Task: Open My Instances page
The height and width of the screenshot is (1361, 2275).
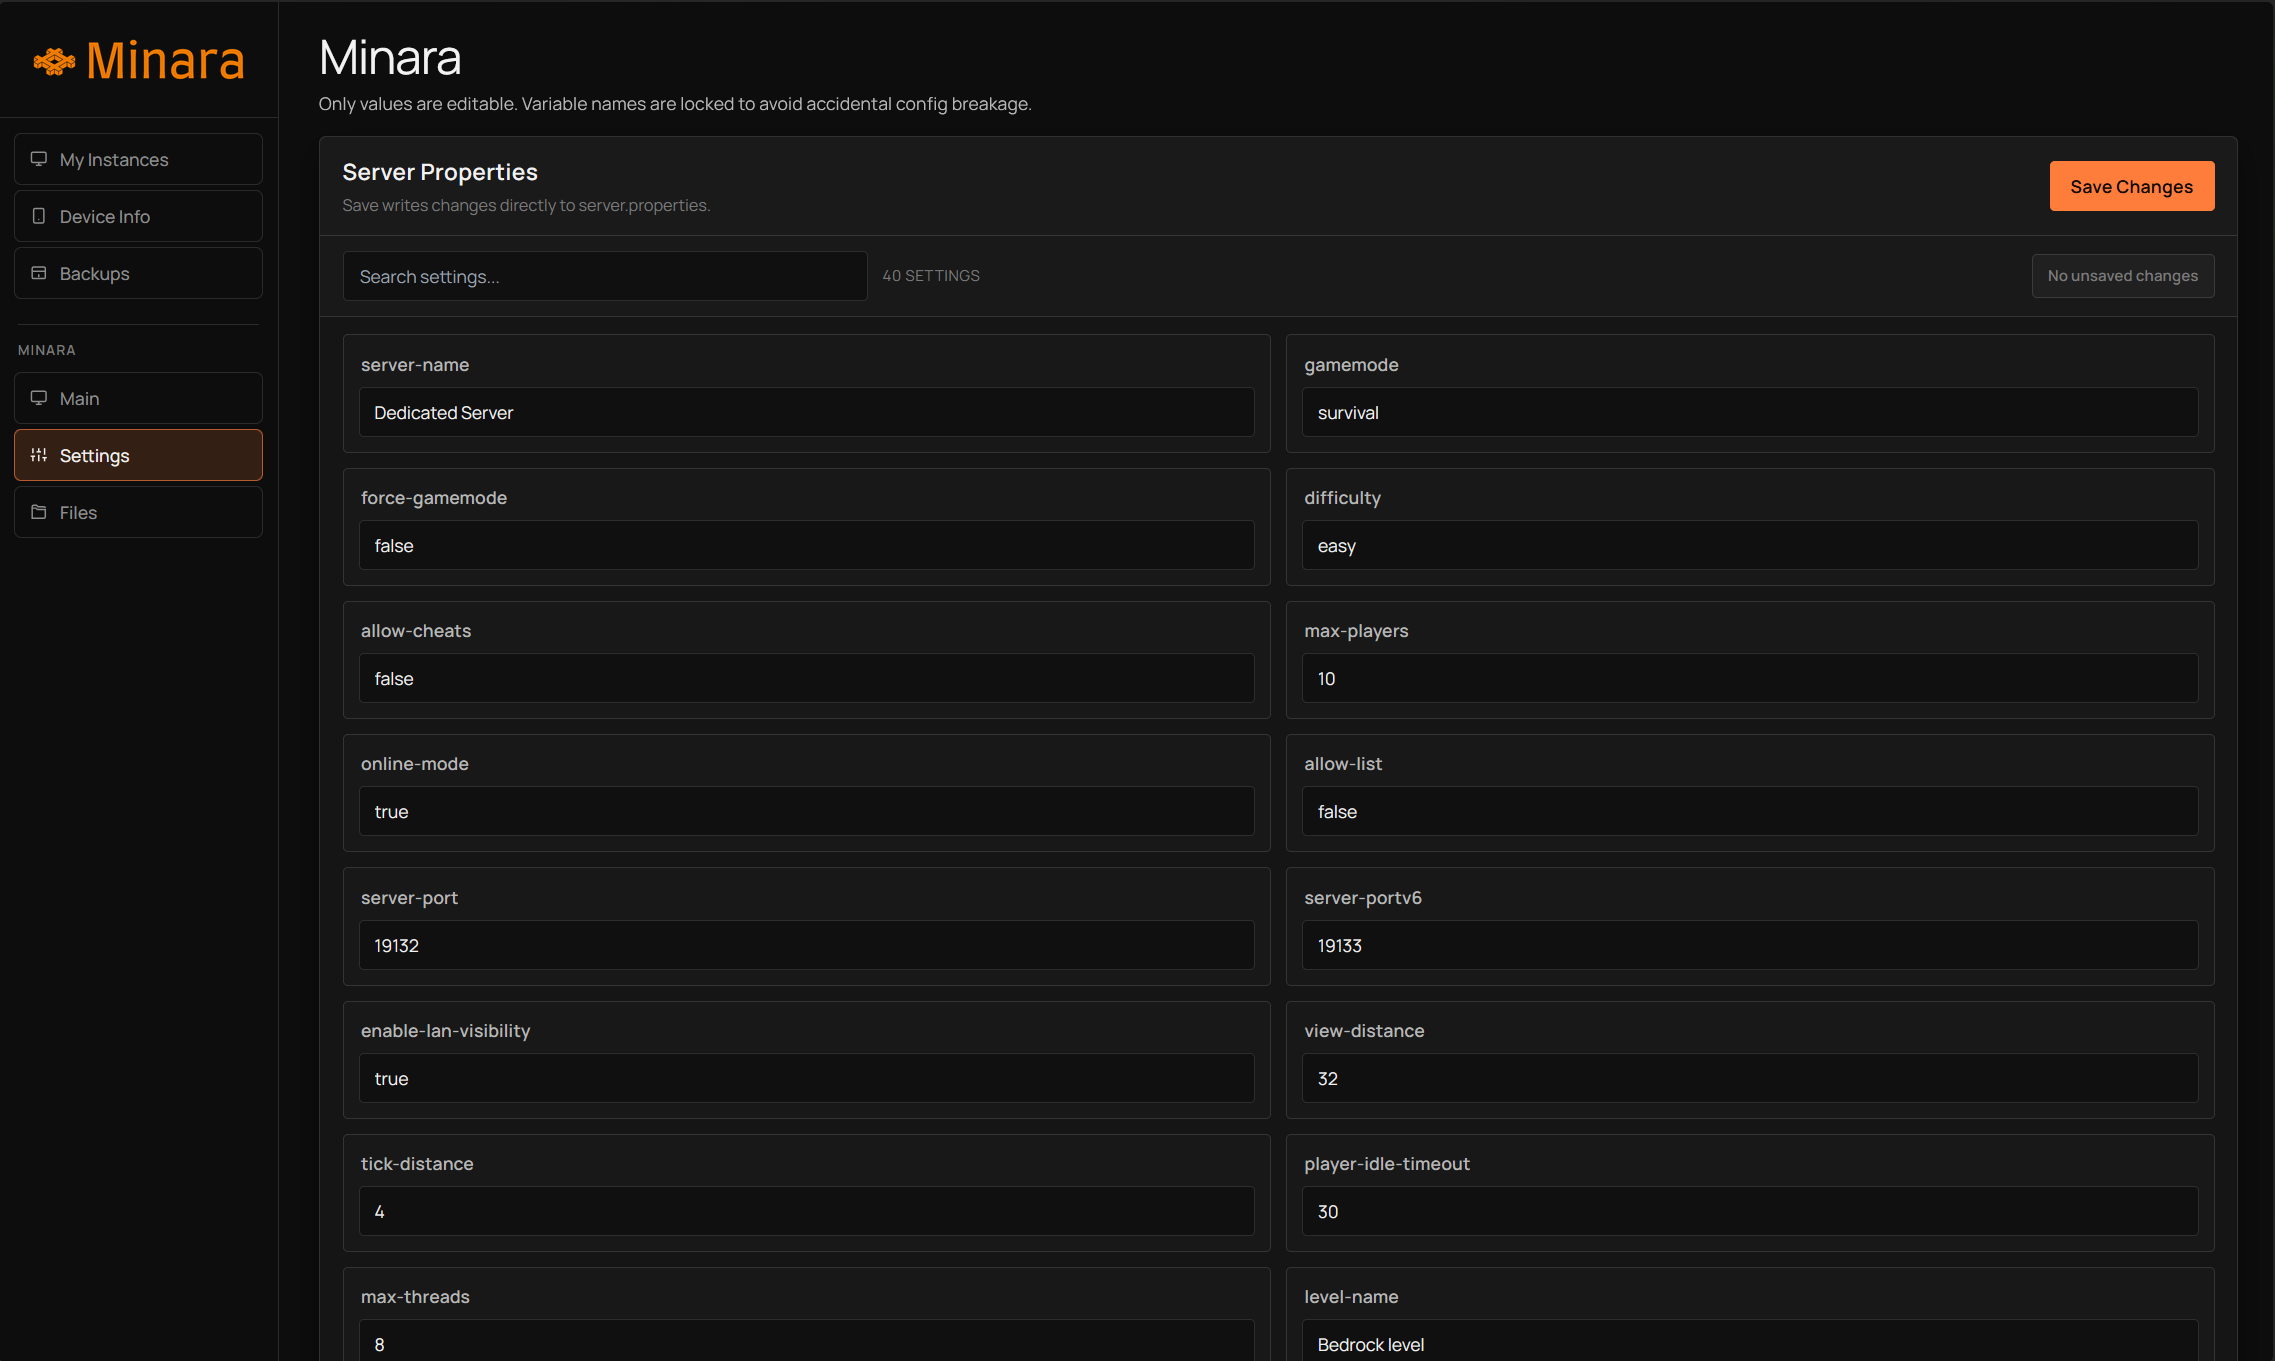Action: 138,159
